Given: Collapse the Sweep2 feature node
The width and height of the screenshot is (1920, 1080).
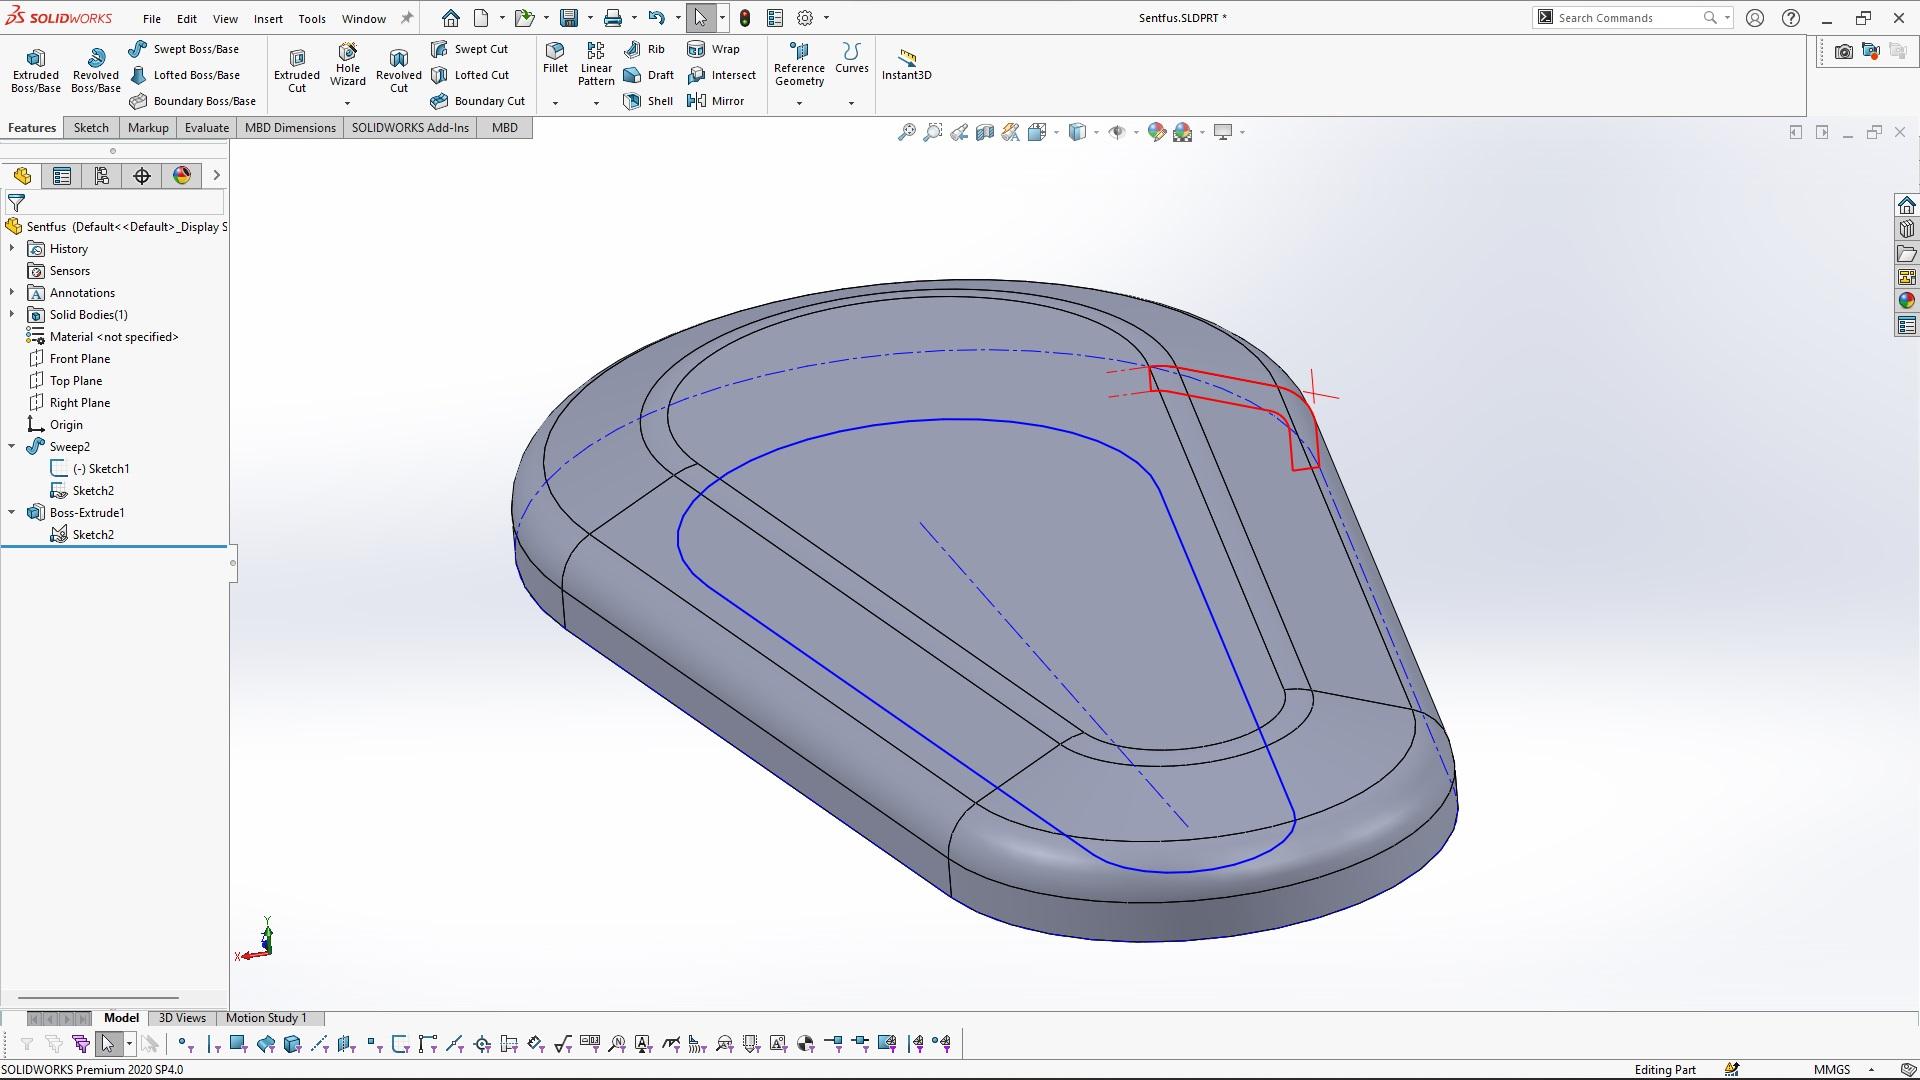Looking at the screenshot, I should [x=12, y=447].
